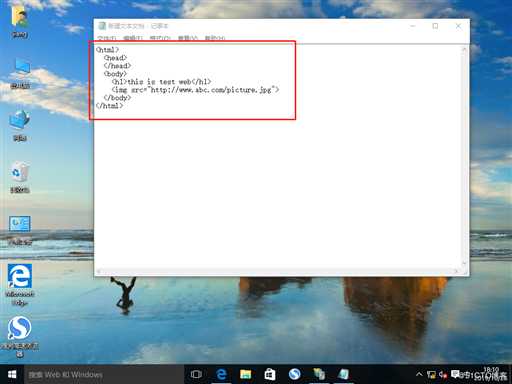Open the Help menu in Notepad
512x384 pixels.
click(x=215, y=38)
